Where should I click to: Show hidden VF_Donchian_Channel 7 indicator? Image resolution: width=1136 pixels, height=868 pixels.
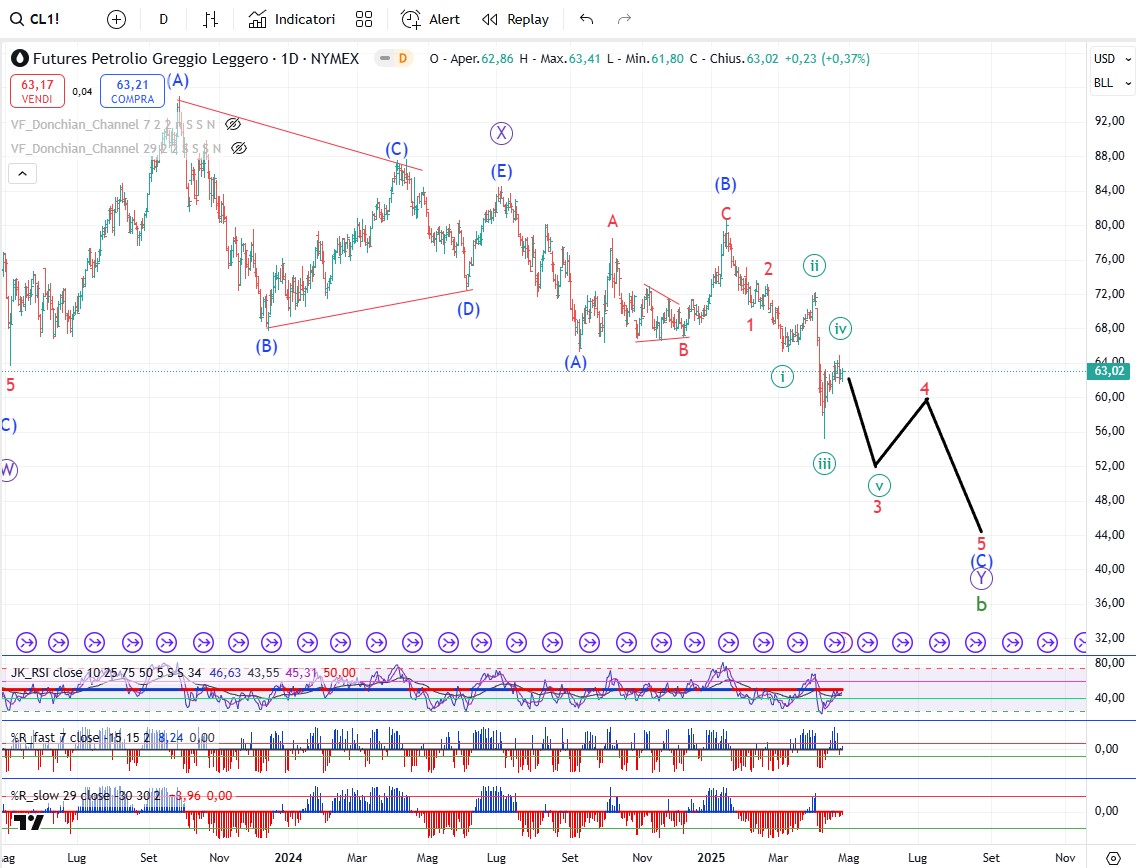coord(233,124)
